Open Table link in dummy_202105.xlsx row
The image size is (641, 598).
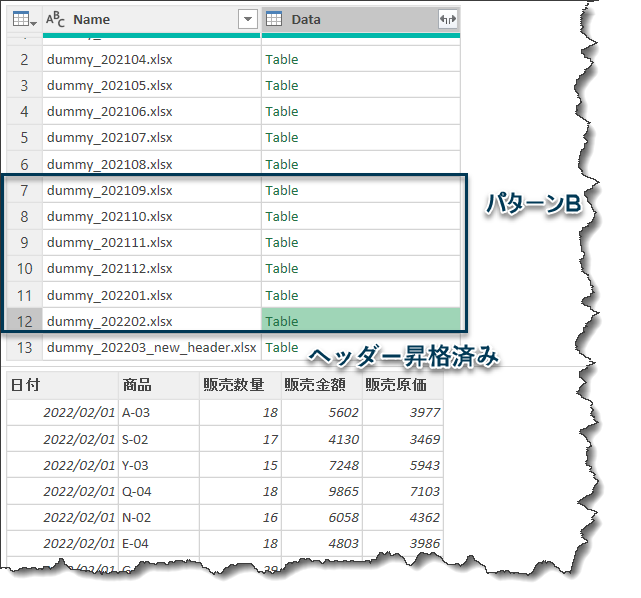[x=282, y=85]
